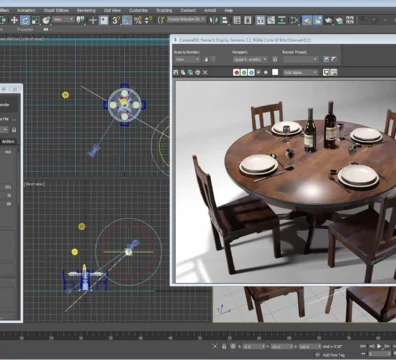
Task: Click the Render in Cloud teapot icon
Action: [x=339, y=20]
